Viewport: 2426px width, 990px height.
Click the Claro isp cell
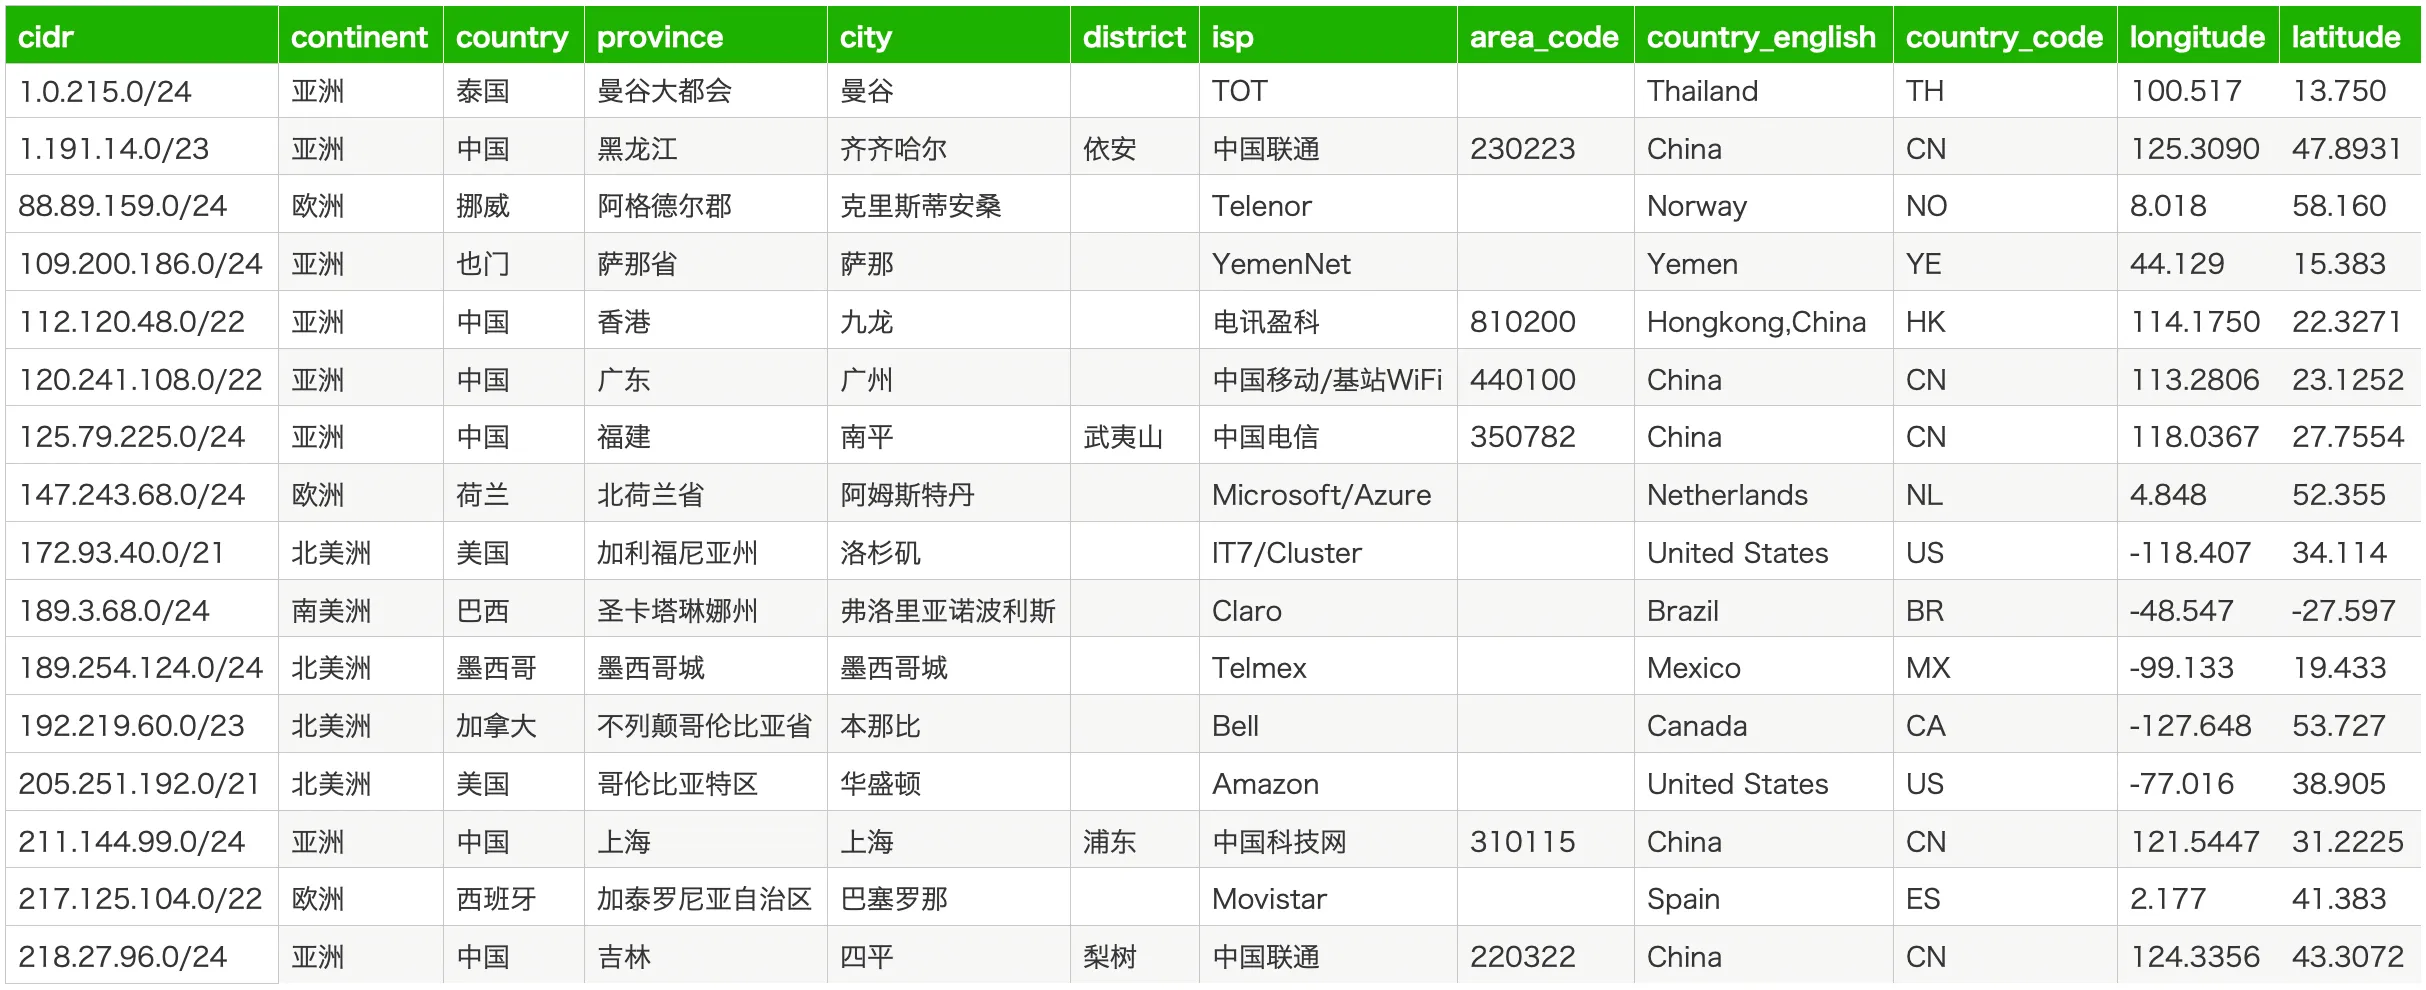pos(1328,610)
